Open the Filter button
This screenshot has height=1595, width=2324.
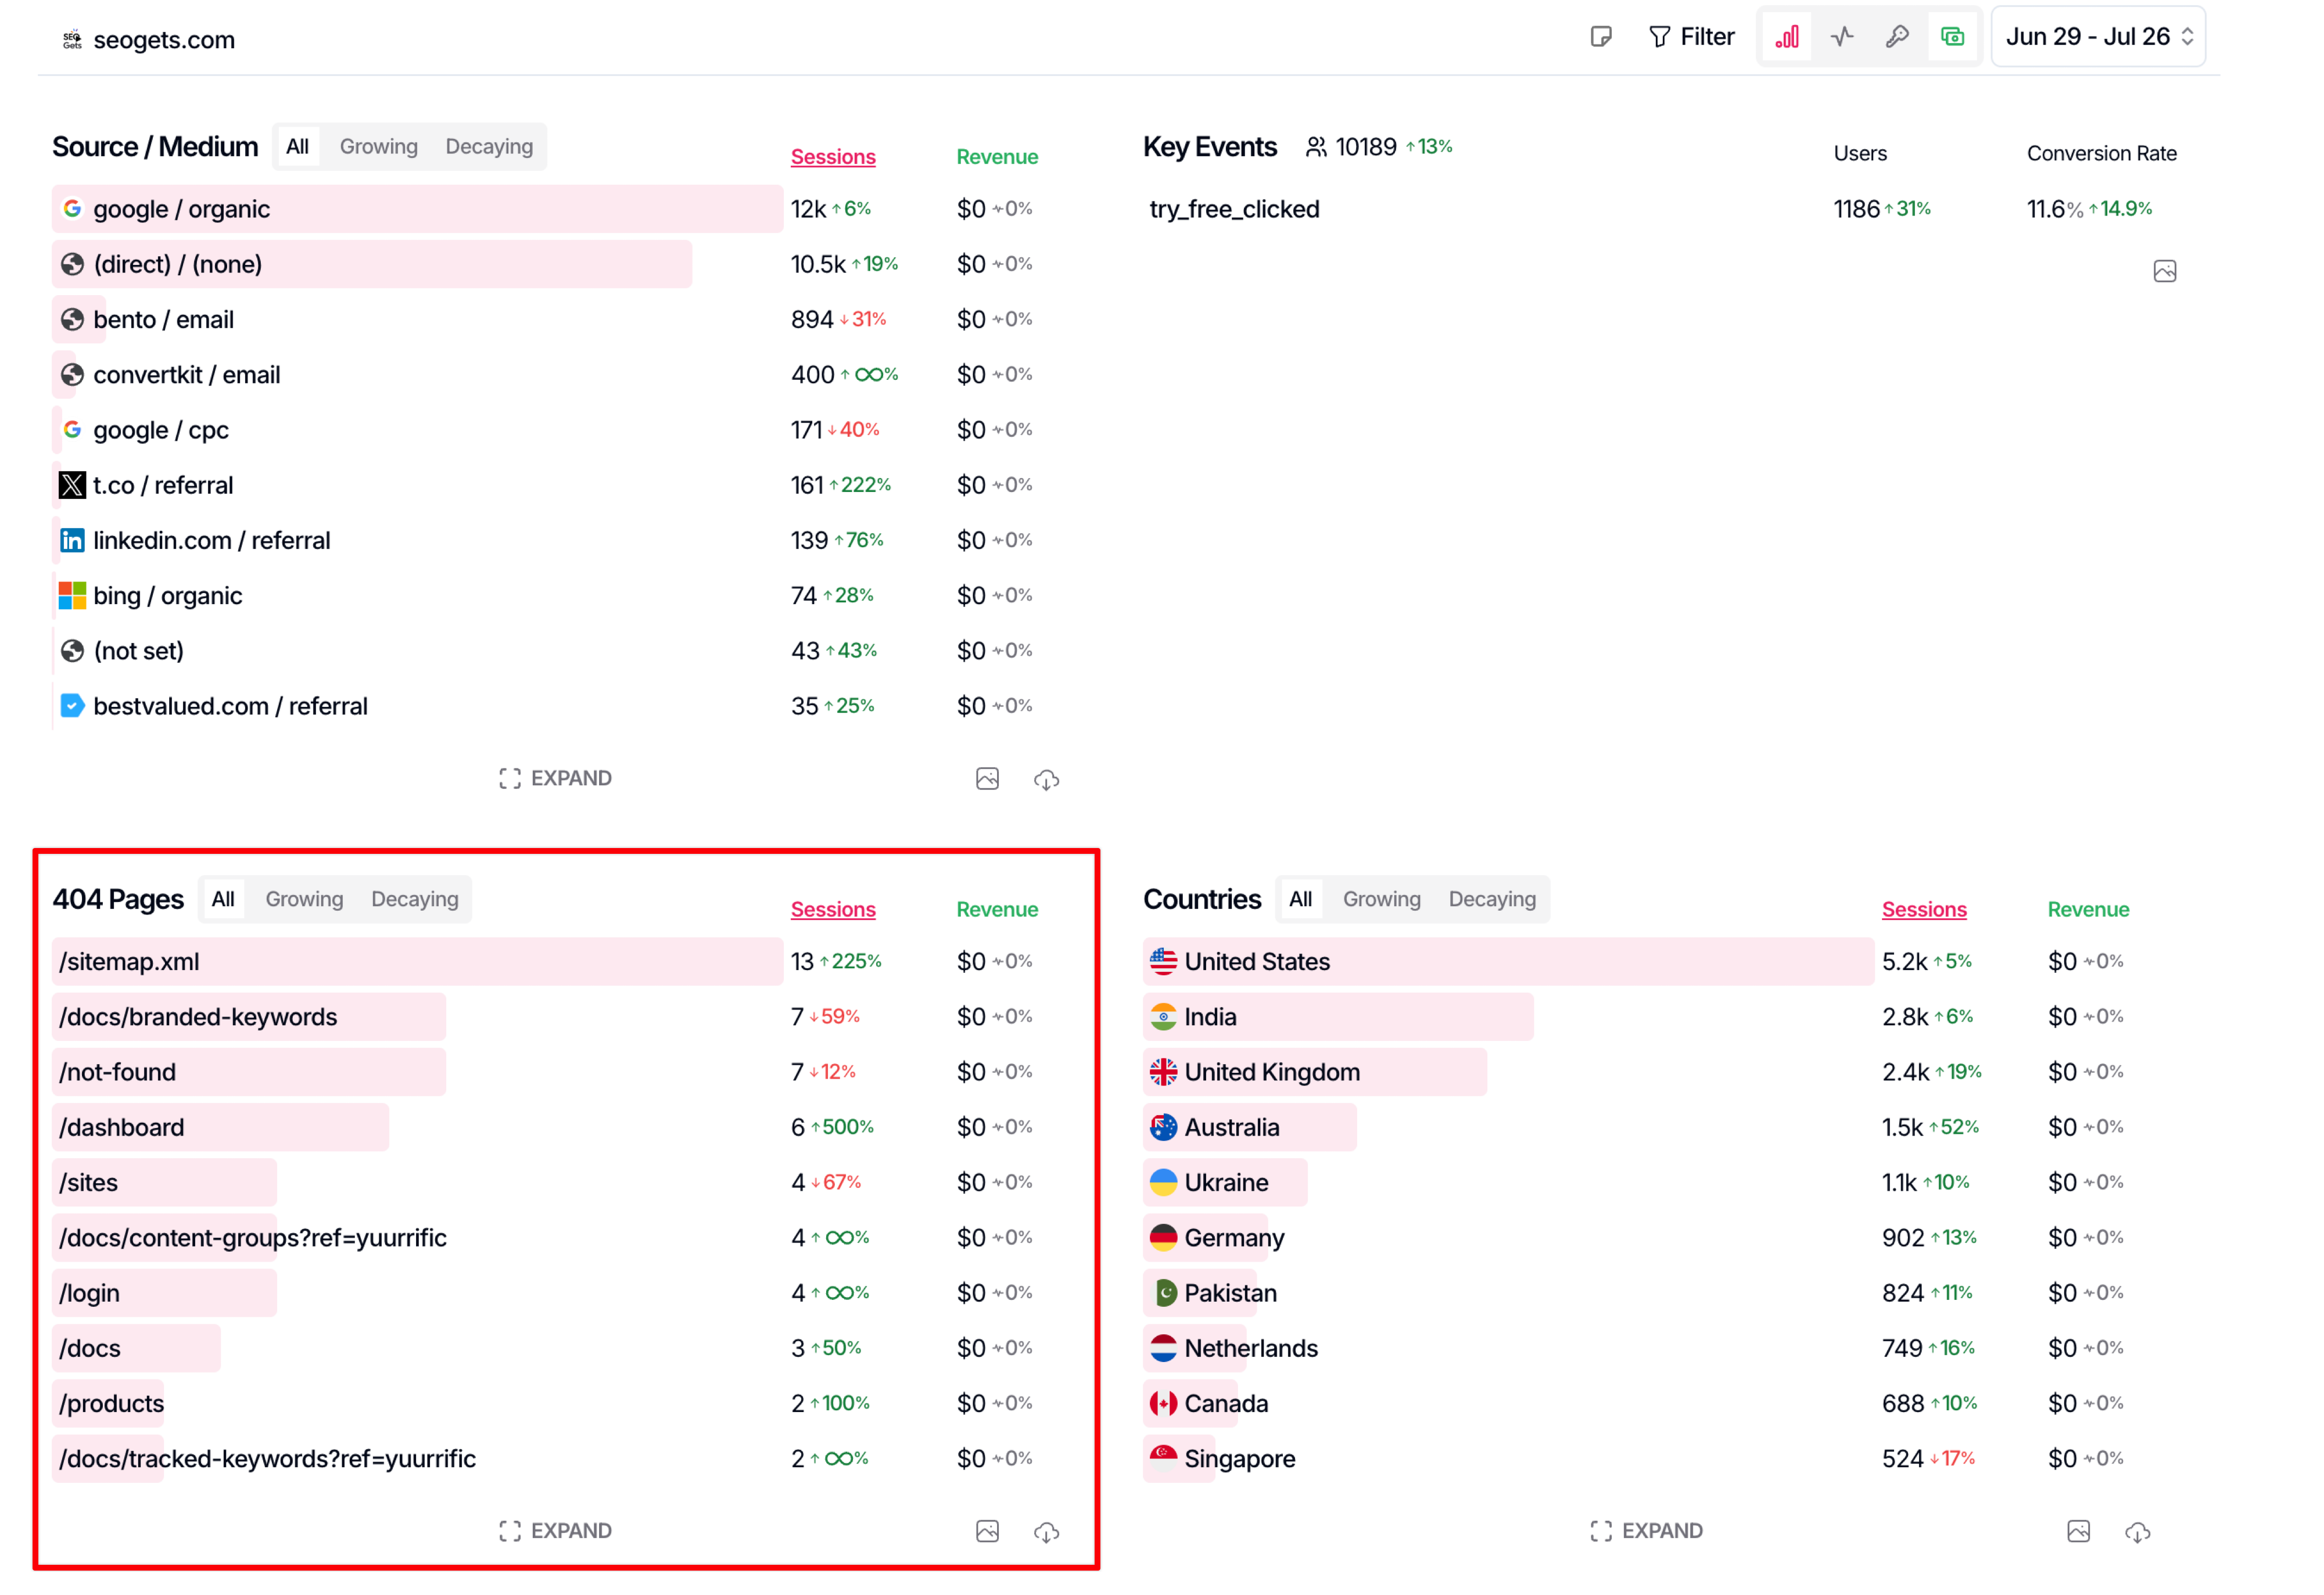[1691, 37]
